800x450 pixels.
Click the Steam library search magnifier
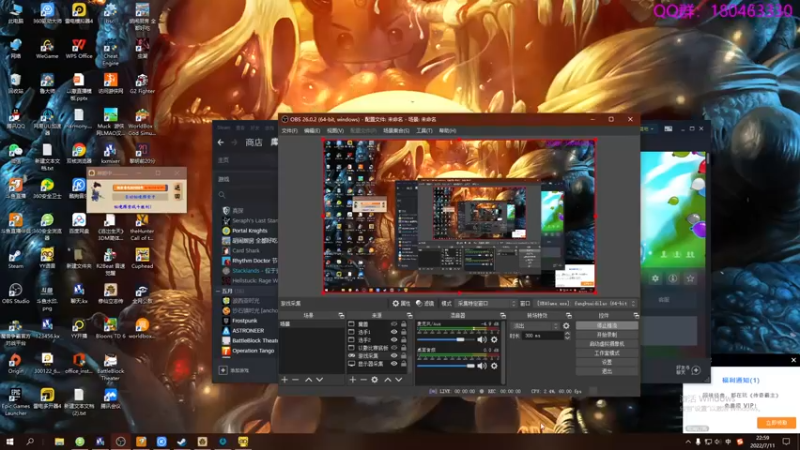click(x=222, y=195)
